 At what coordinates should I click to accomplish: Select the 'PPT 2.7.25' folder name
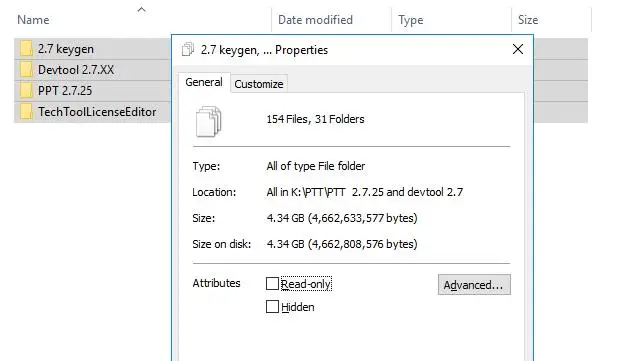(65, 91)
